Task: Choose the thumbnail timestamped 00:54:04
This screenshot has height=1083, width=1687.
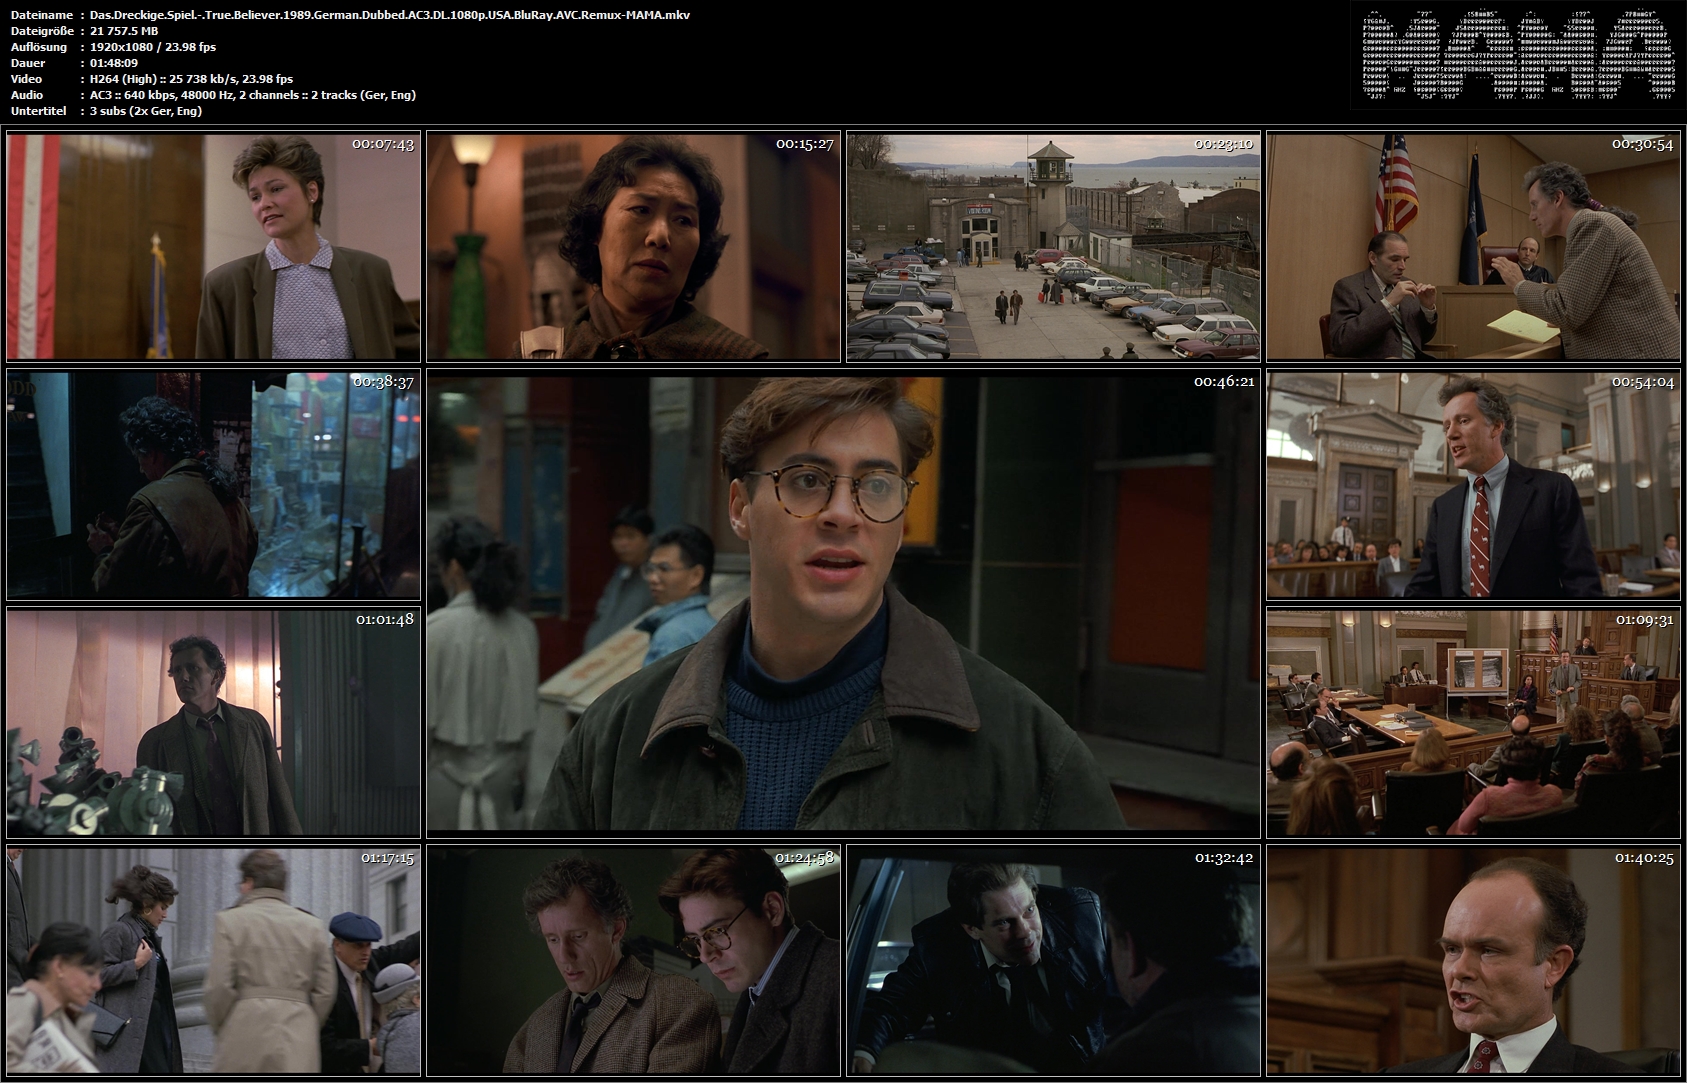Action: (1473, 485)
